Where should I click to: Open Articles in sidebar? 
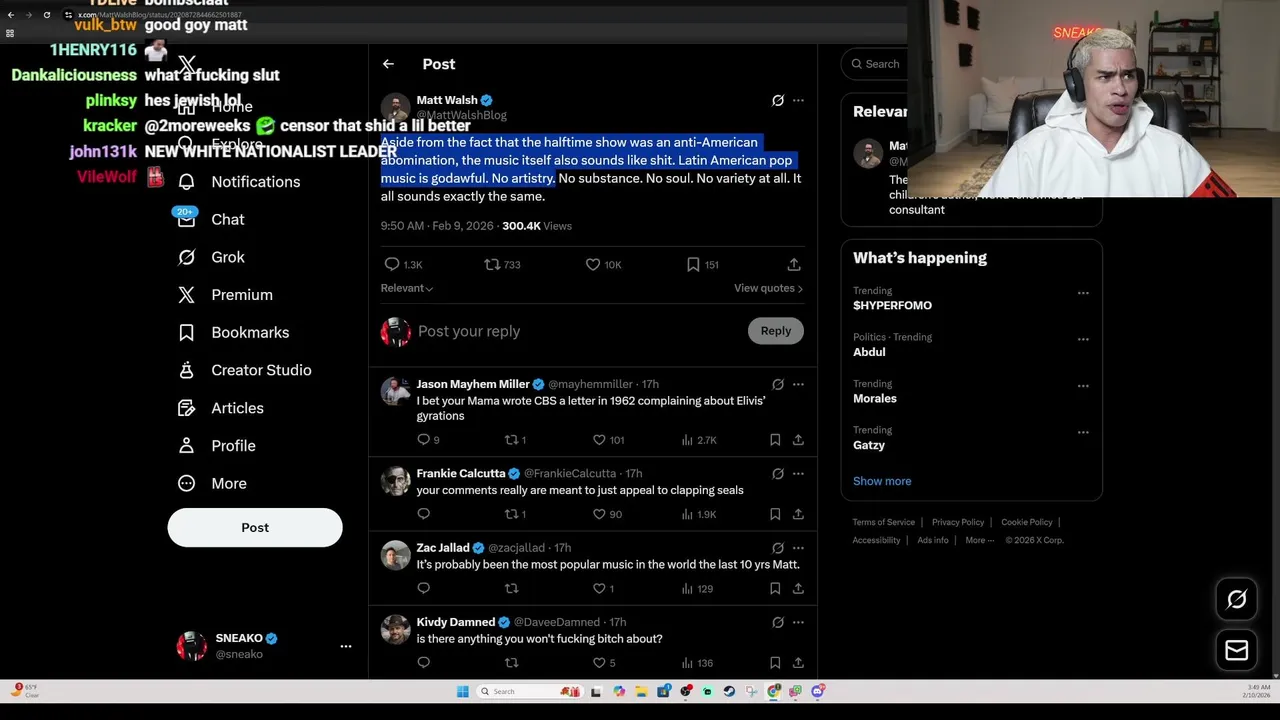click(221, 408)
